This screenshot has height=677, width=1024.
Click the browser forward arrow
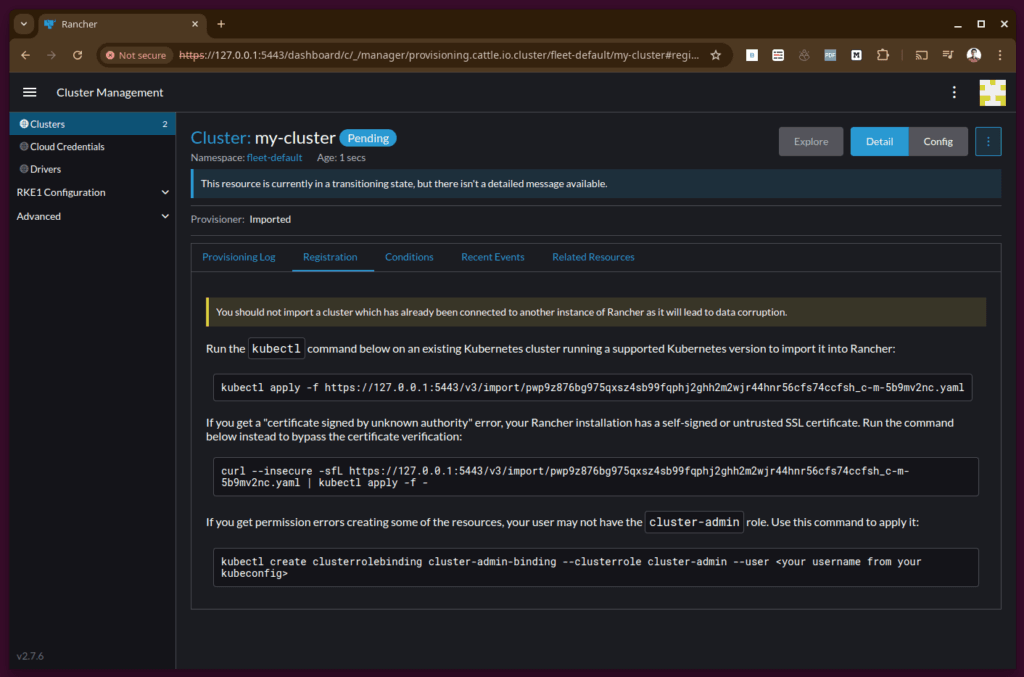coord(52,55)
